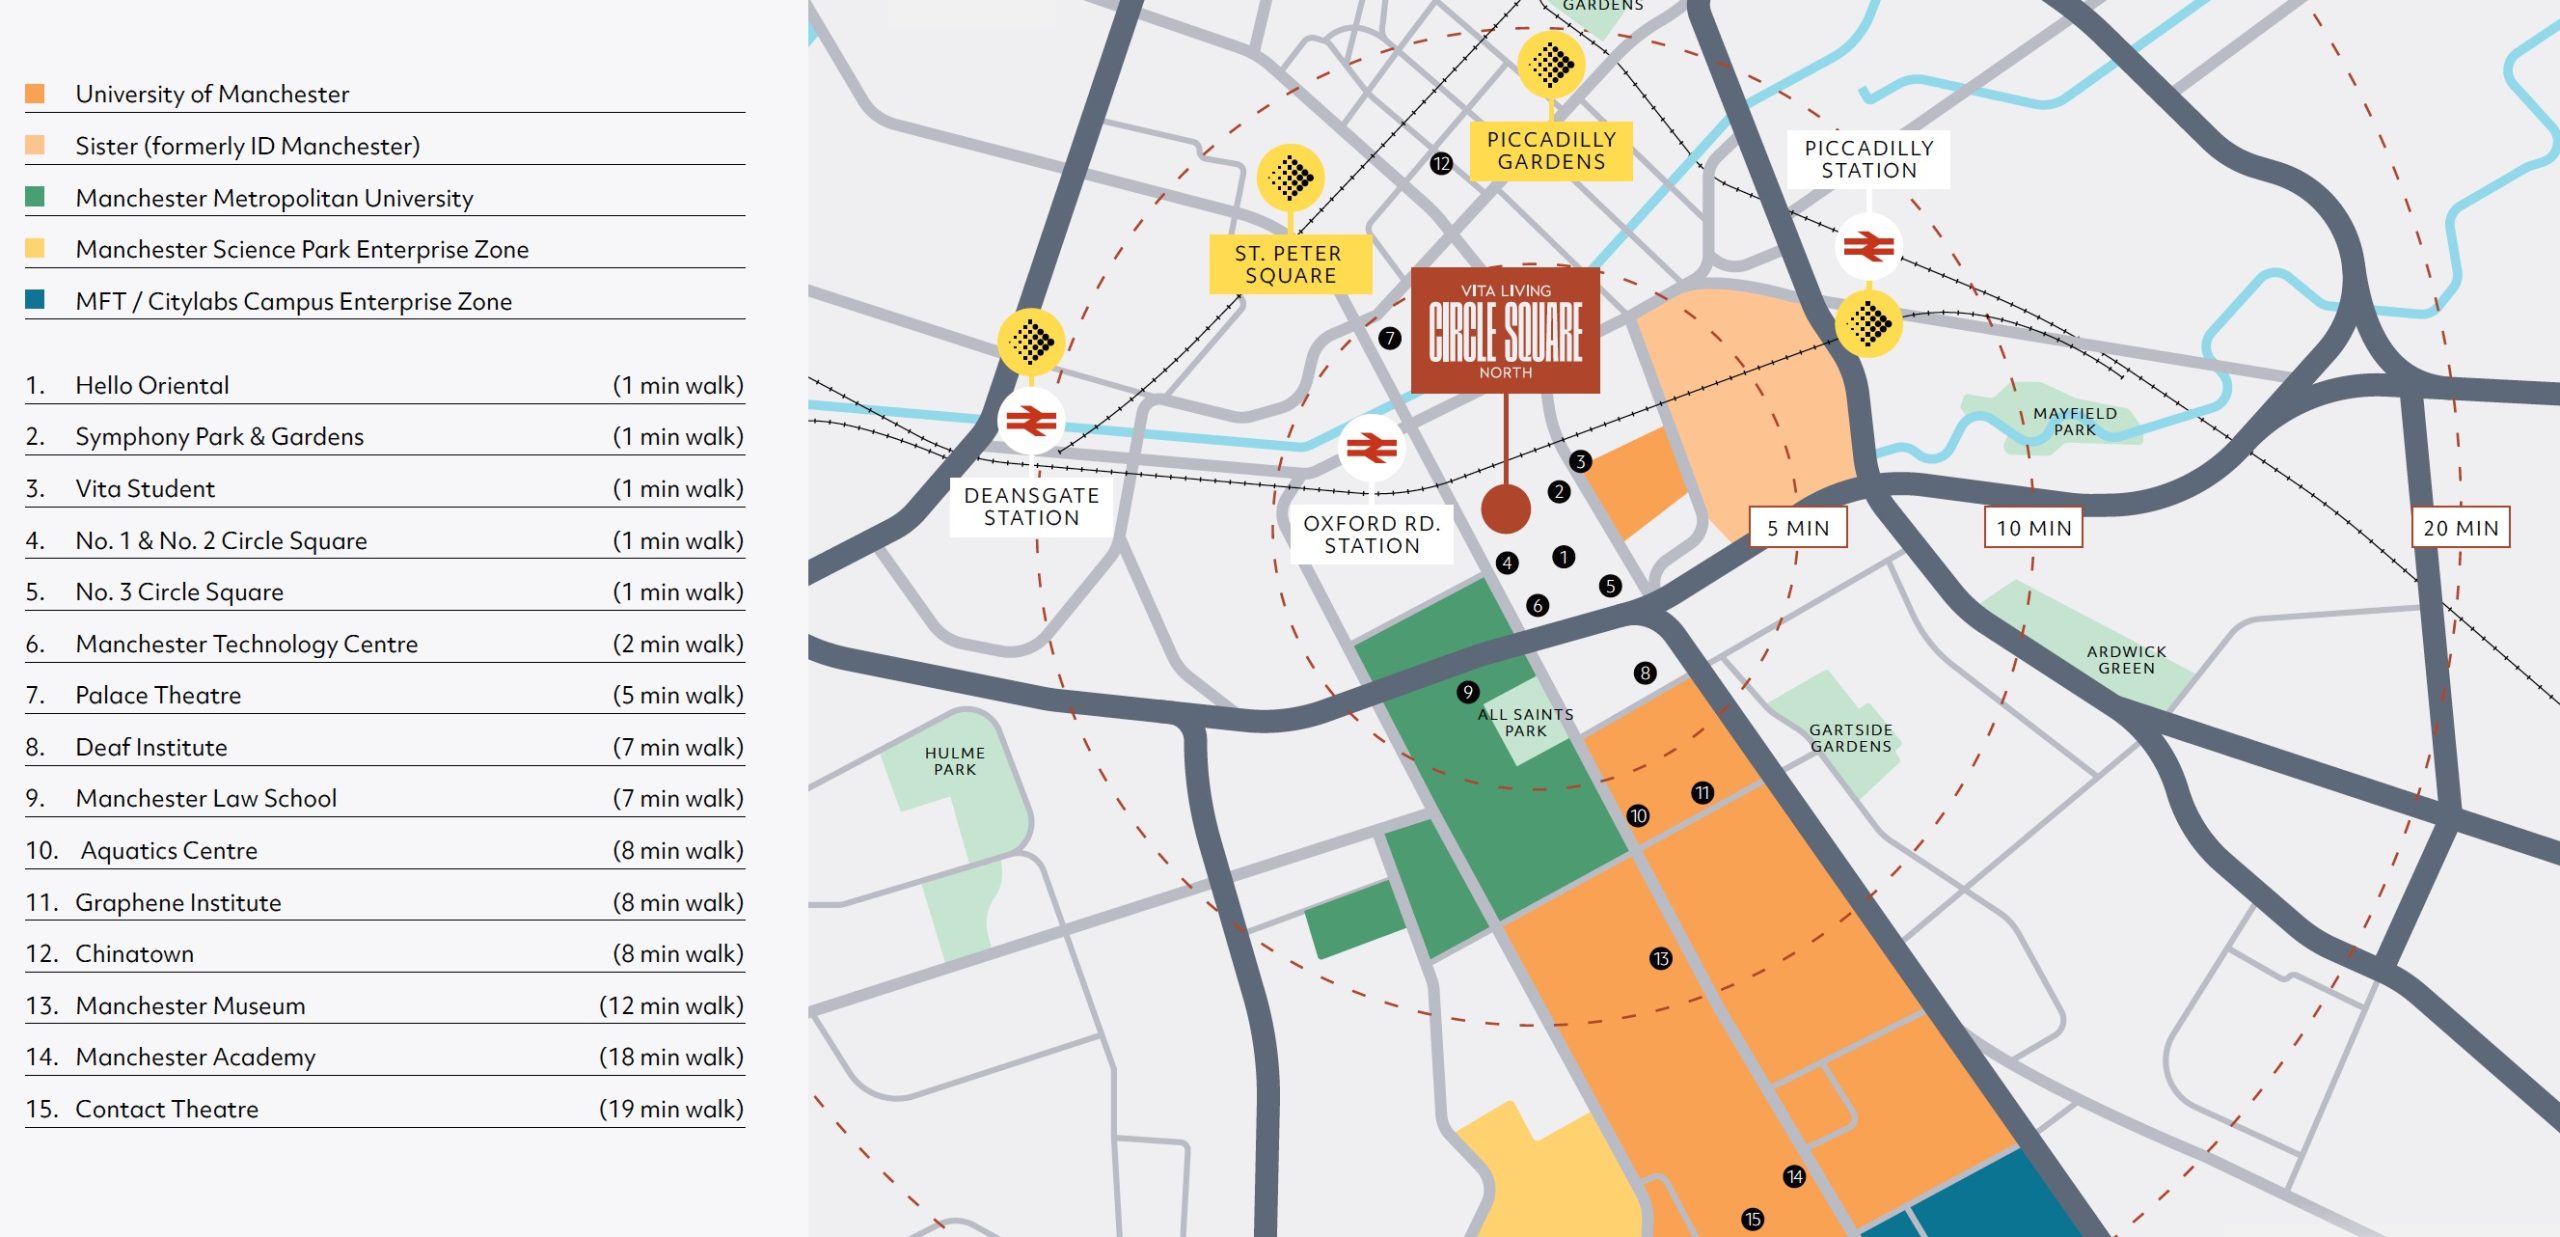This screenshot has width=2560, height=1237.
Task: Click the Deansgate Station white label
Action: pos(1031,506)
